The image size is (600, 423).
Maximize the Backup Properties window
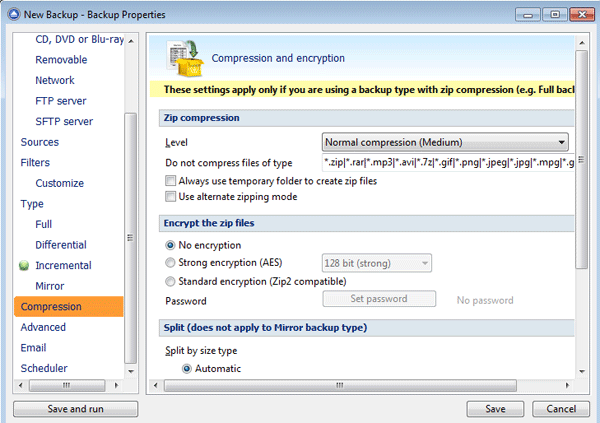tap(554, 15)
